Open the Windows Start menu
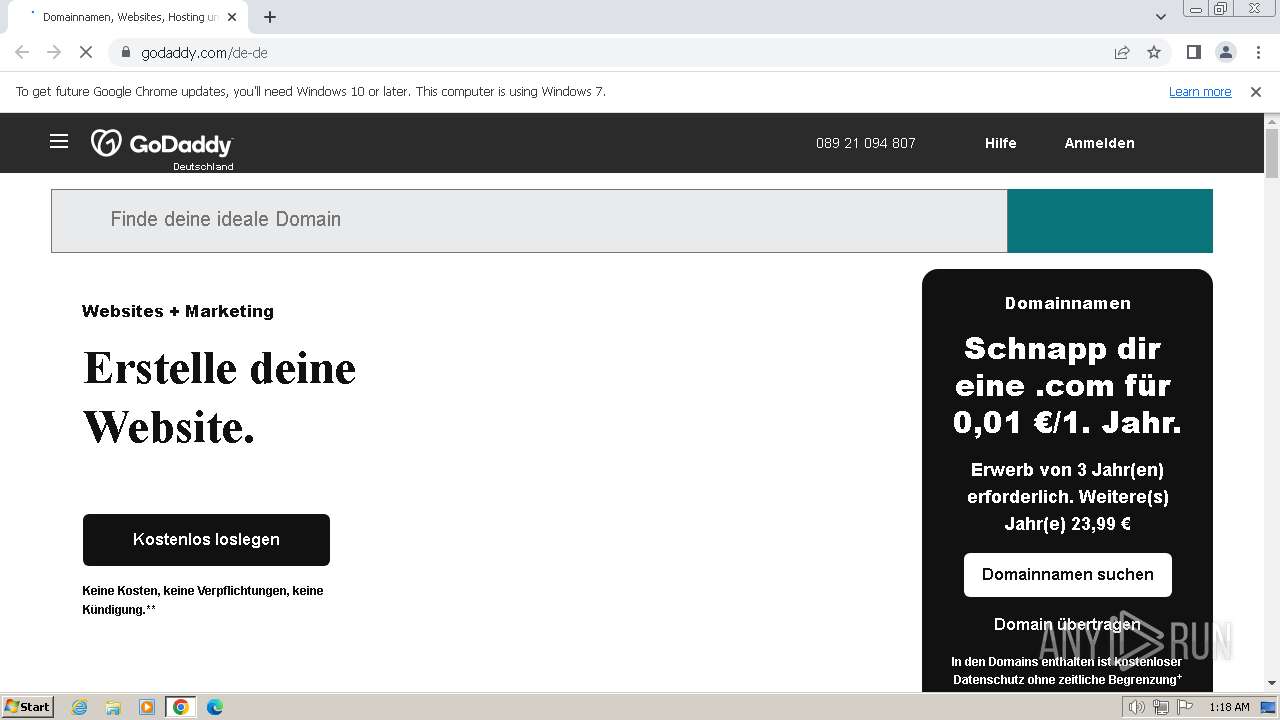The width and height of the screenshot is (1280, 720). [28, 707]
